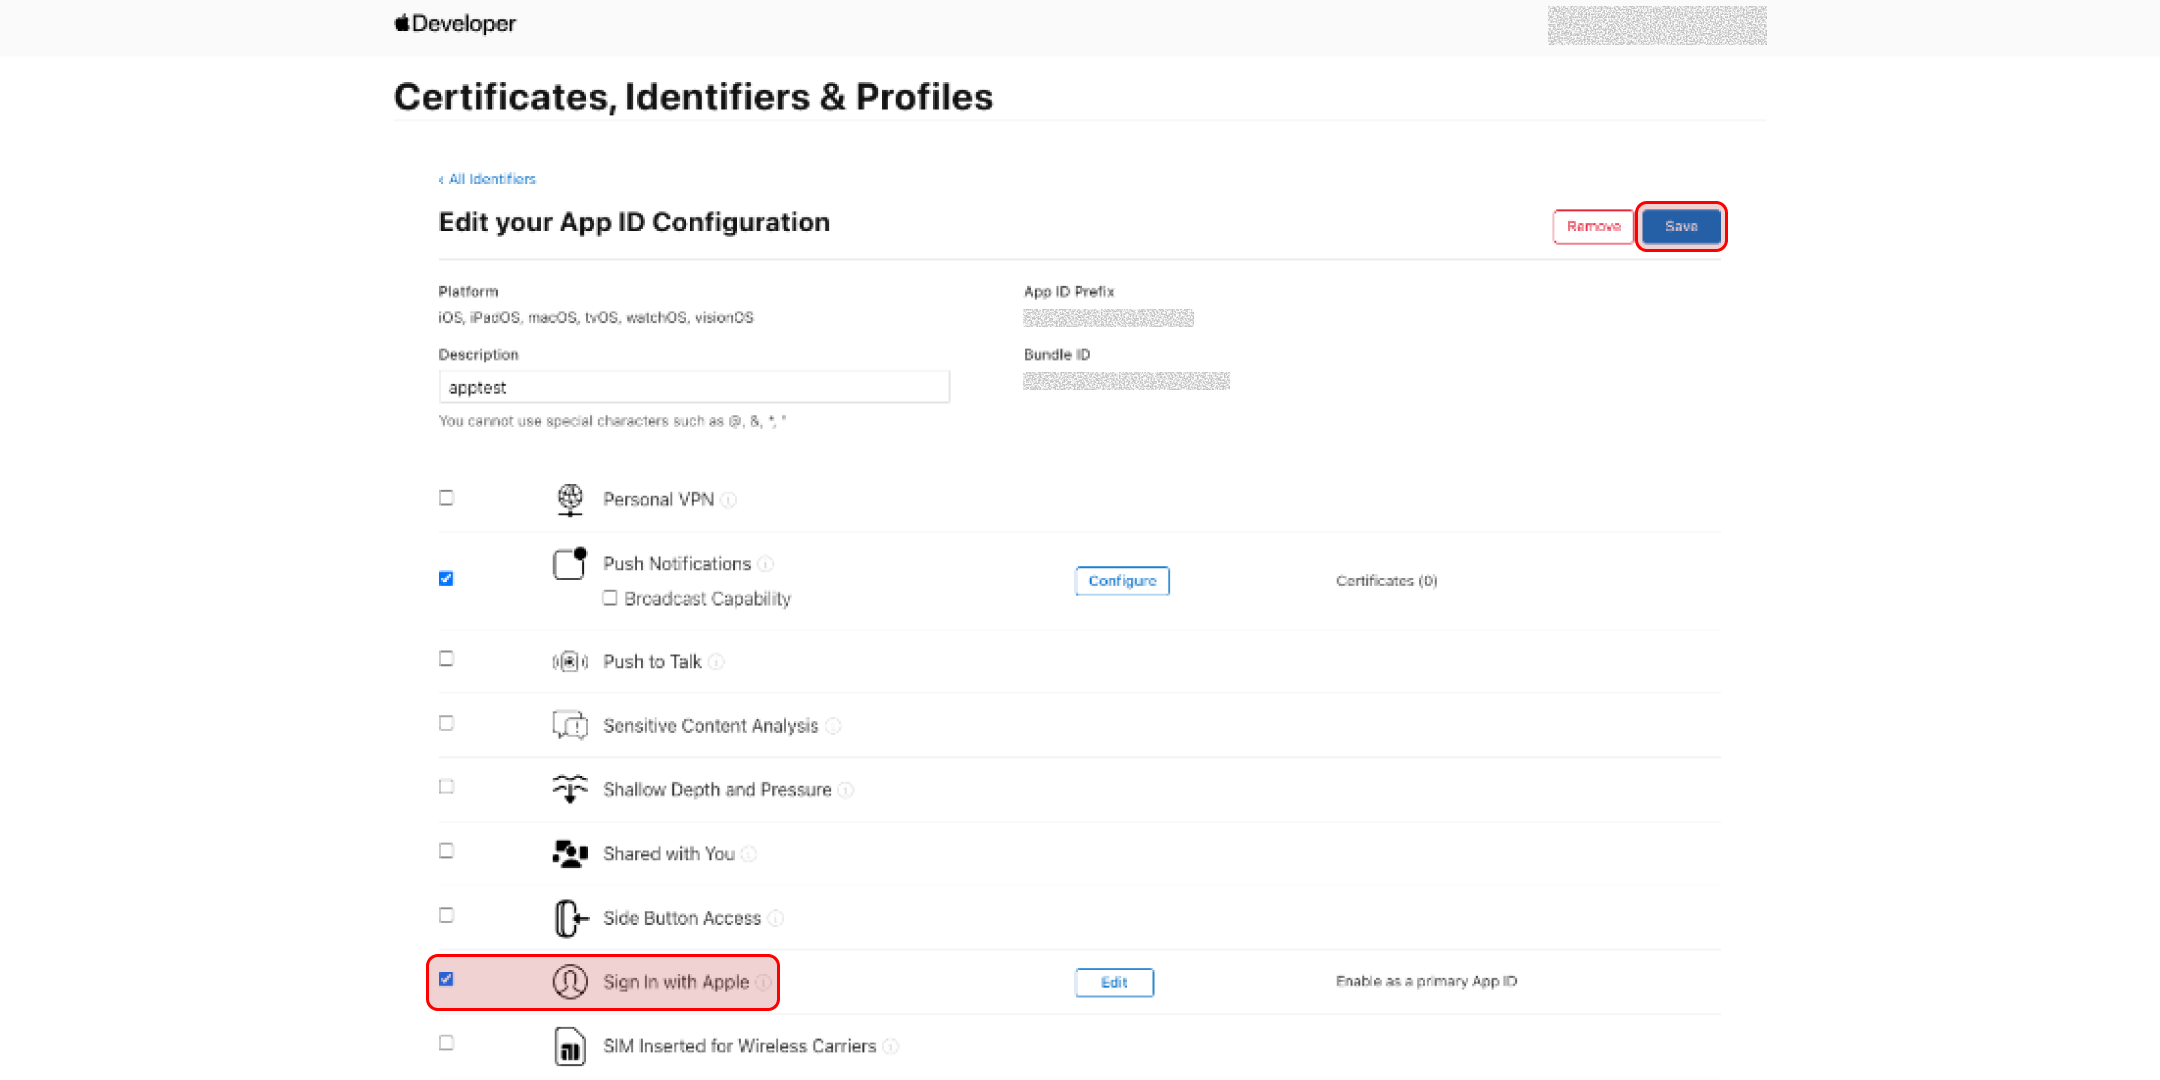Click the 'Edit your App ID Configuration' heading
The width and height of the screenshot is (2160, 1080).
(634, 222)
